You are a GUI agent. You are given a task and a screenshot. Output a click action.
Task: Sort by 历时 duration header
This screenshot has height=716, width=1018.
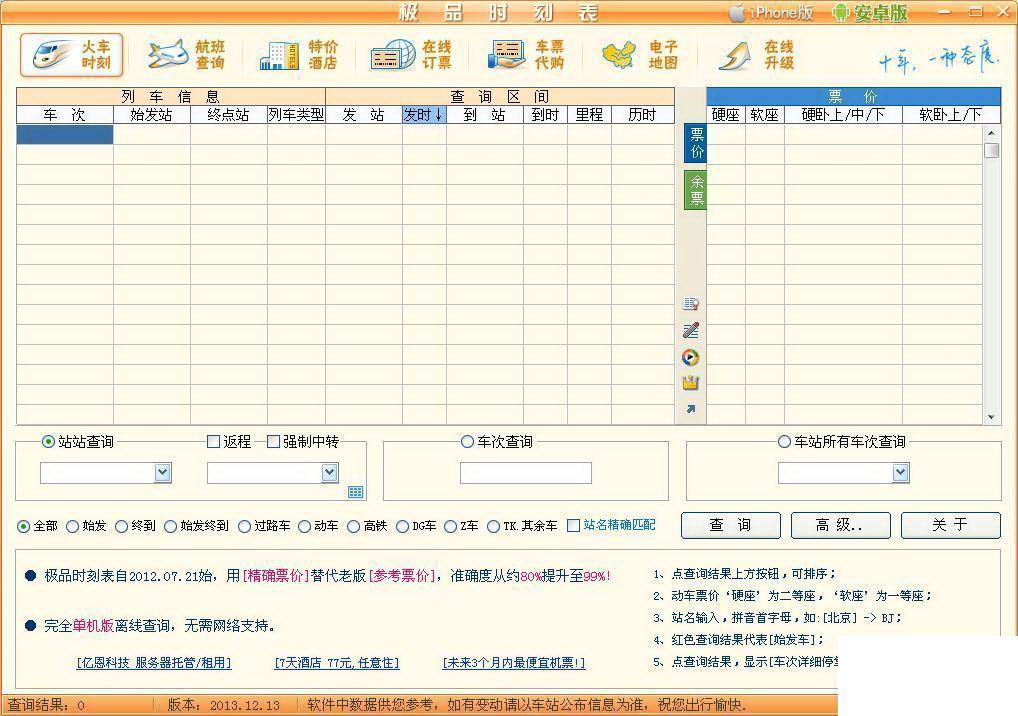643,115
